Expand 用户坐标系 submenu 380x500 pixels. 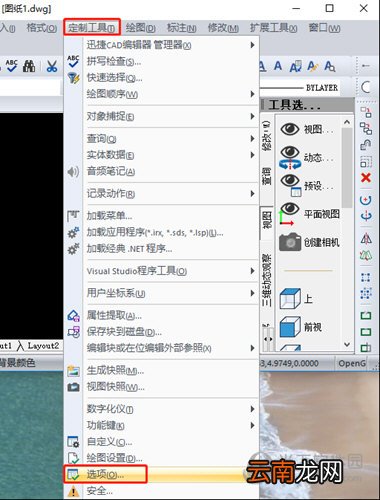tap(162, 293)
